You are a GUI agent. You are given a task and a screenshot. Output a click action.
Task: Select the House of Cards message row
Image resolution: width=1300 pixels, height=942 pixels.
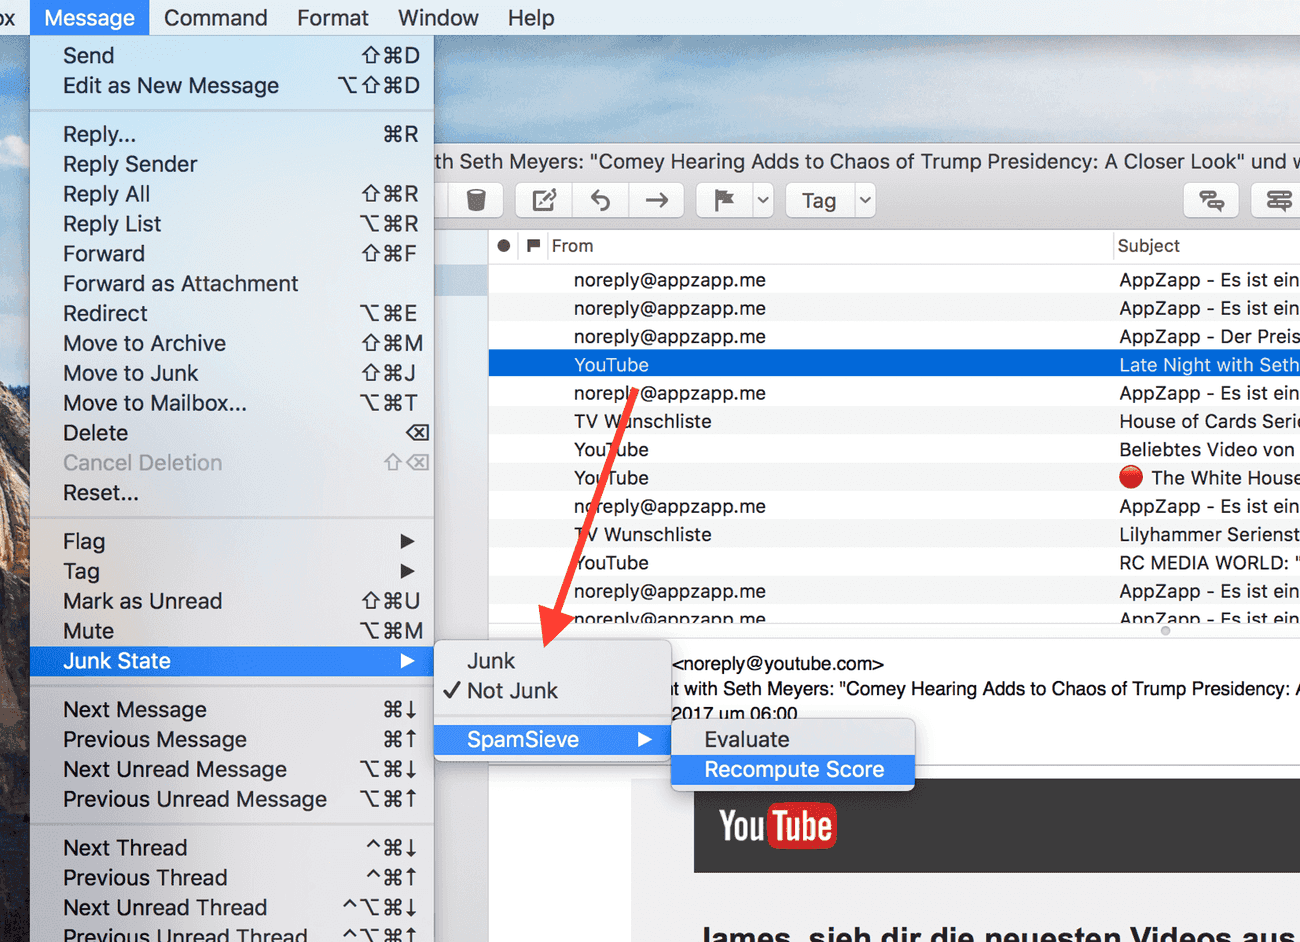pos(894,421)
